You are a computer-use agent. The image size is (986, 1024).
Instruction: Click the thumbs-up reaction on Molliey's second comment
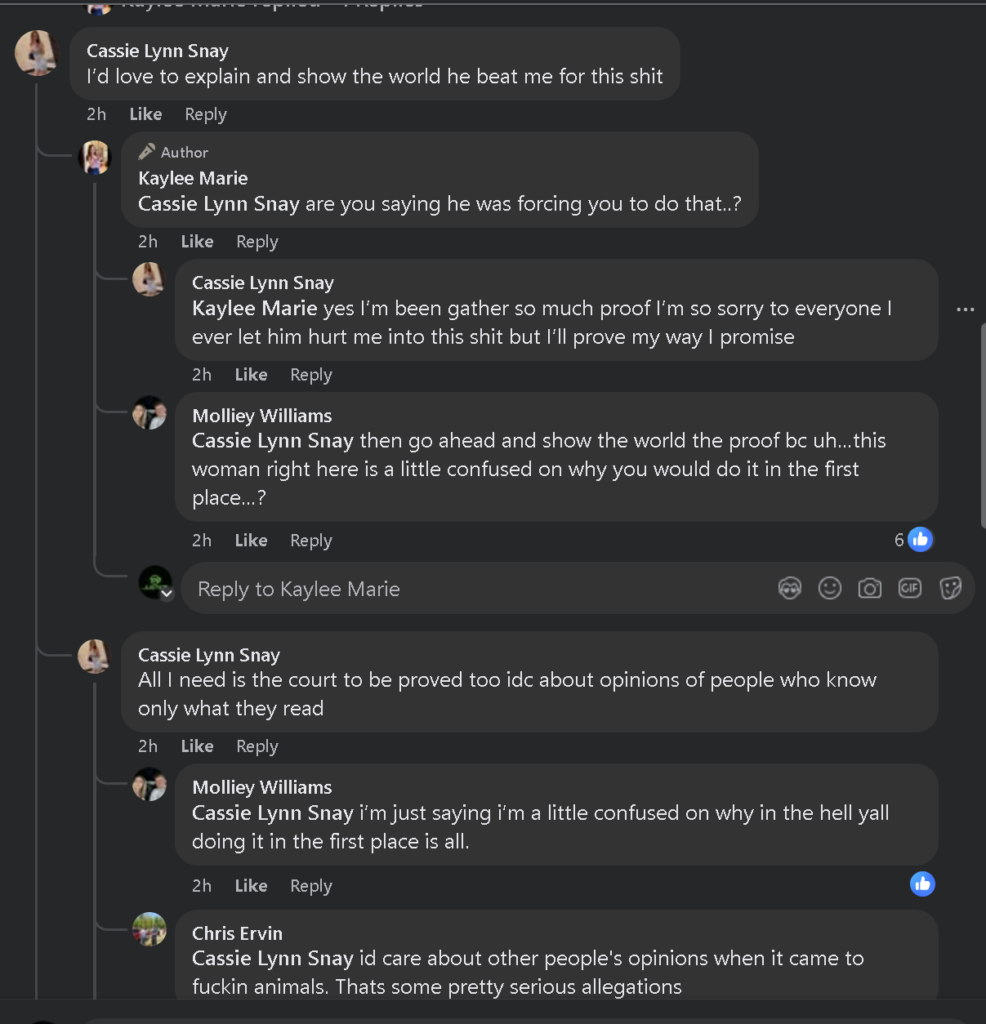pyautogui.click(x=922, y=884)
